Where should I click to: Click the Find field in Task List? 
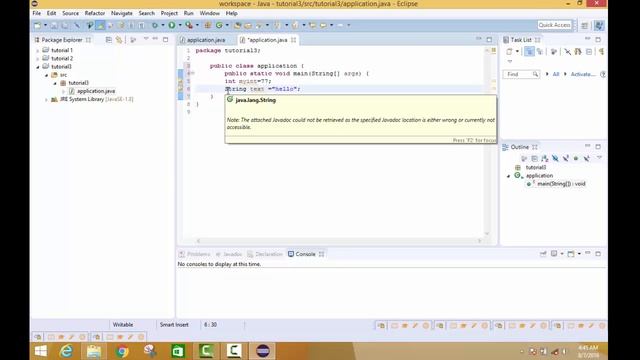coord(521,74)
